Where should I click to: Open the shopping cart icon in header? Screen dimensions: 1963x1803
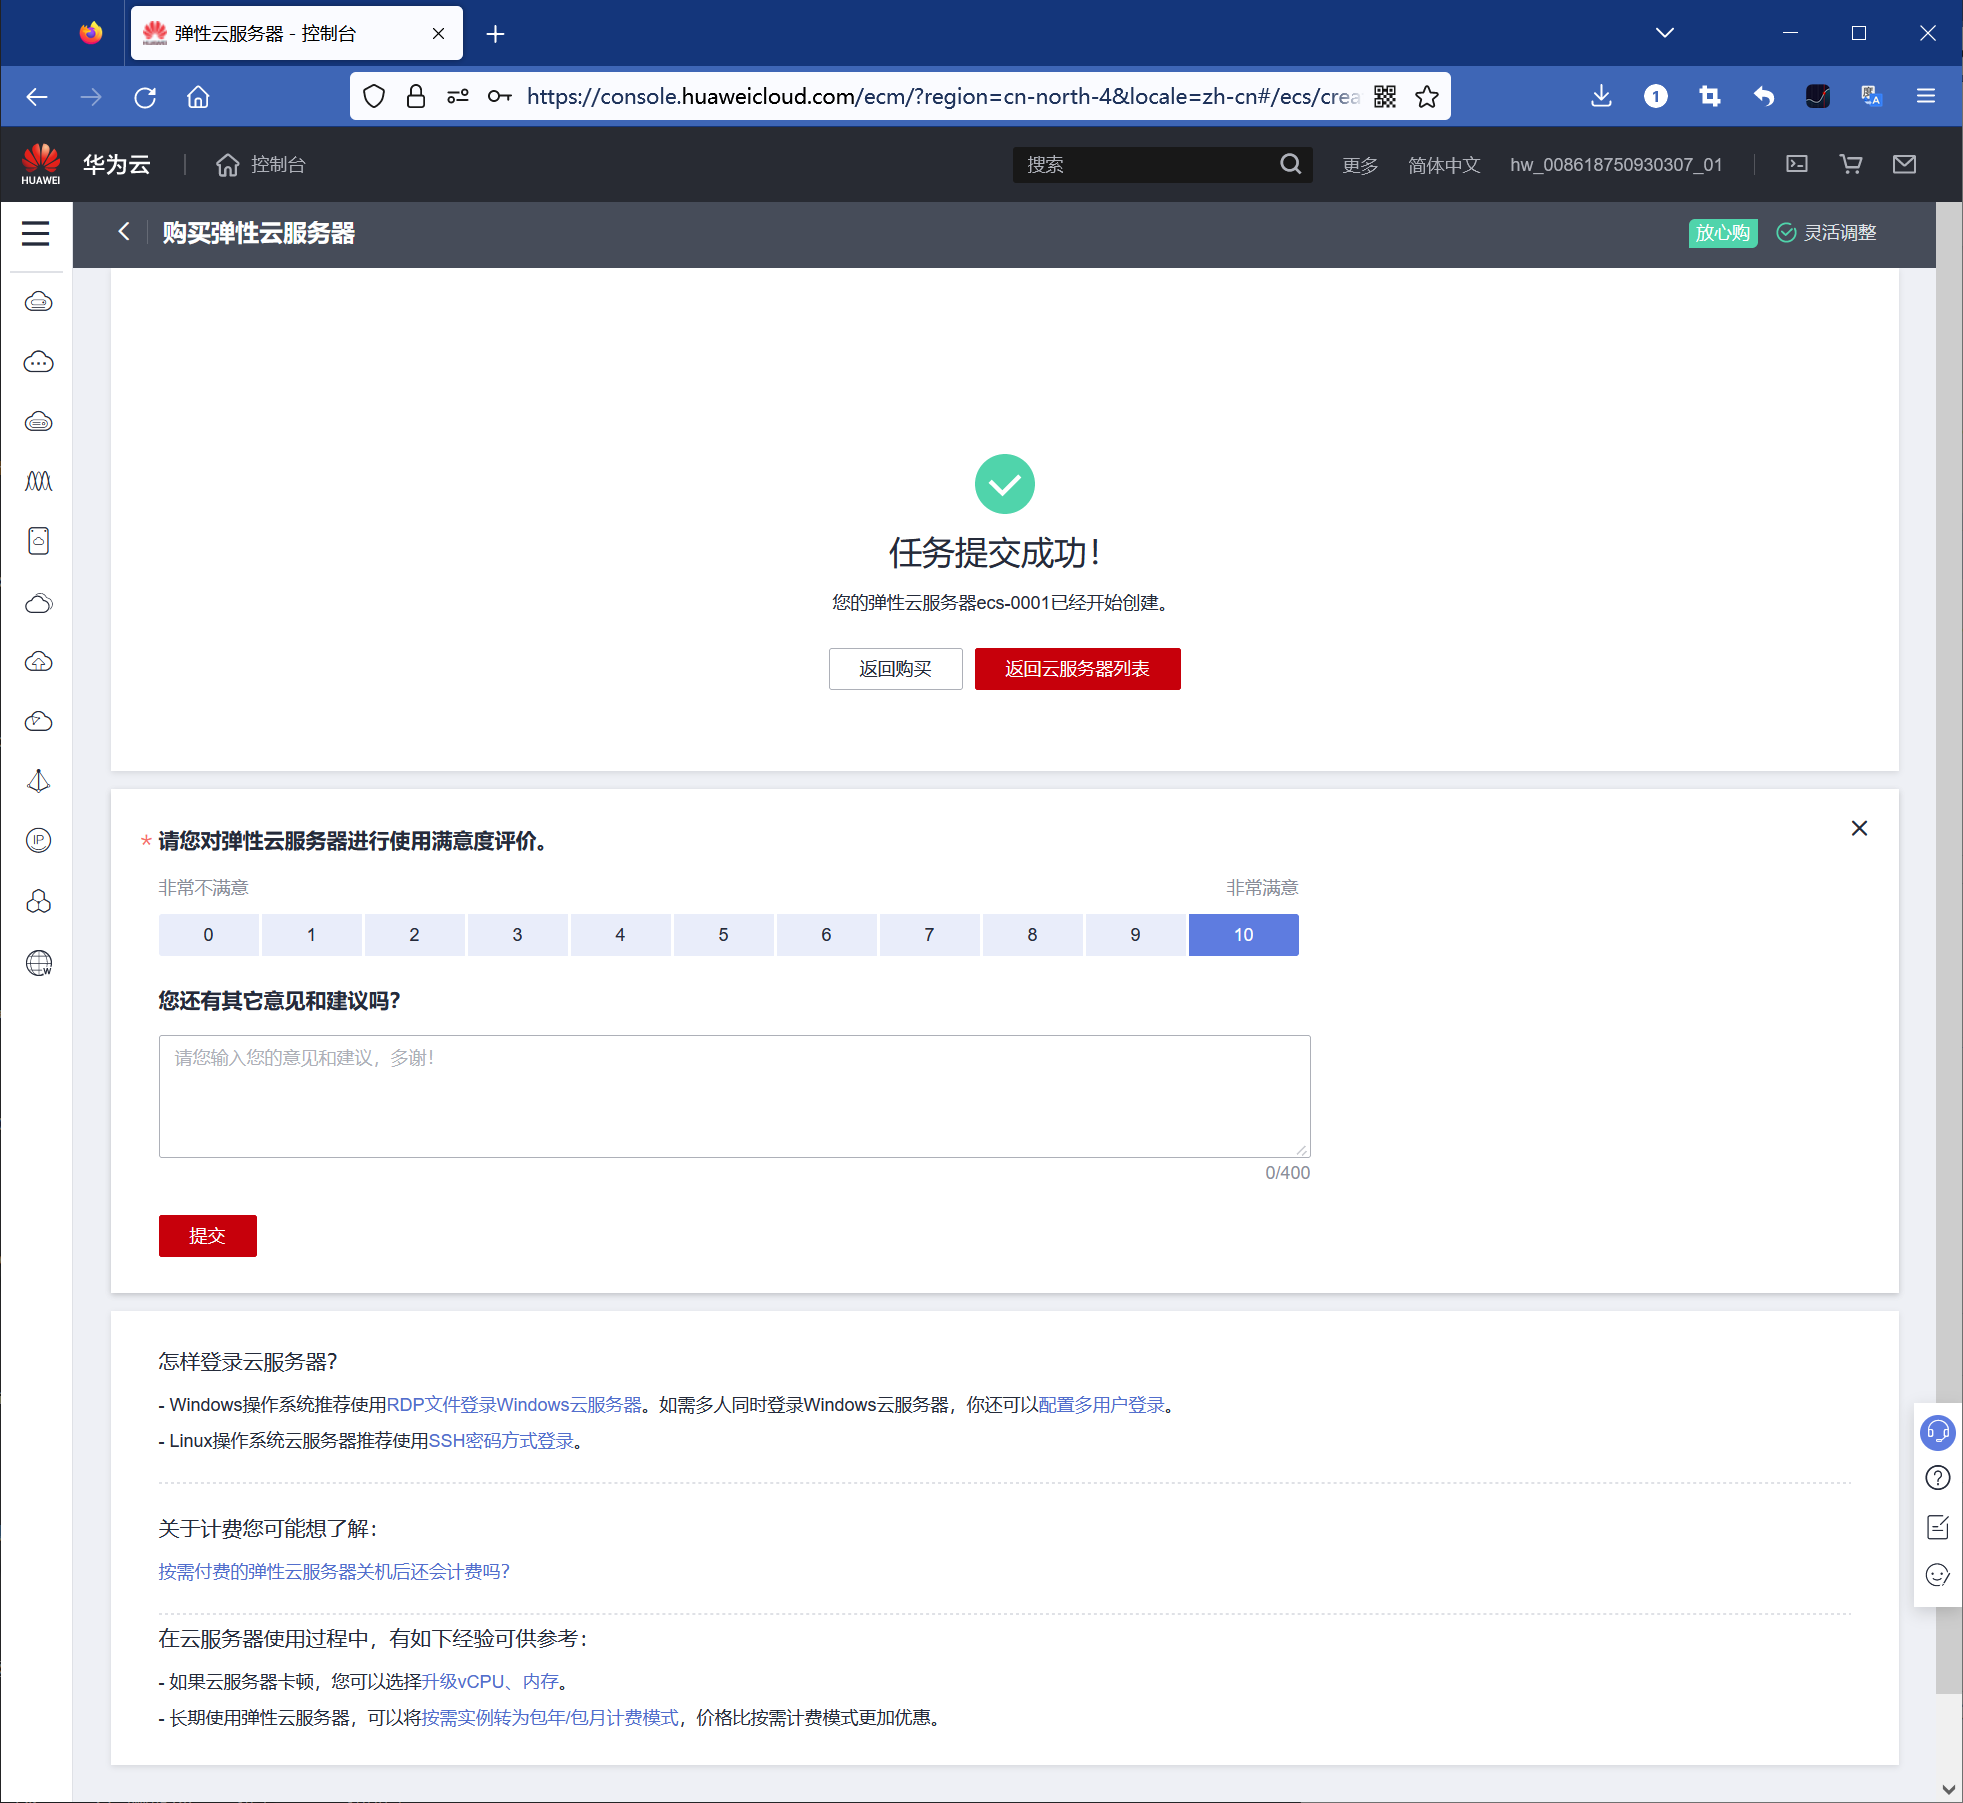pos(1851,164)
